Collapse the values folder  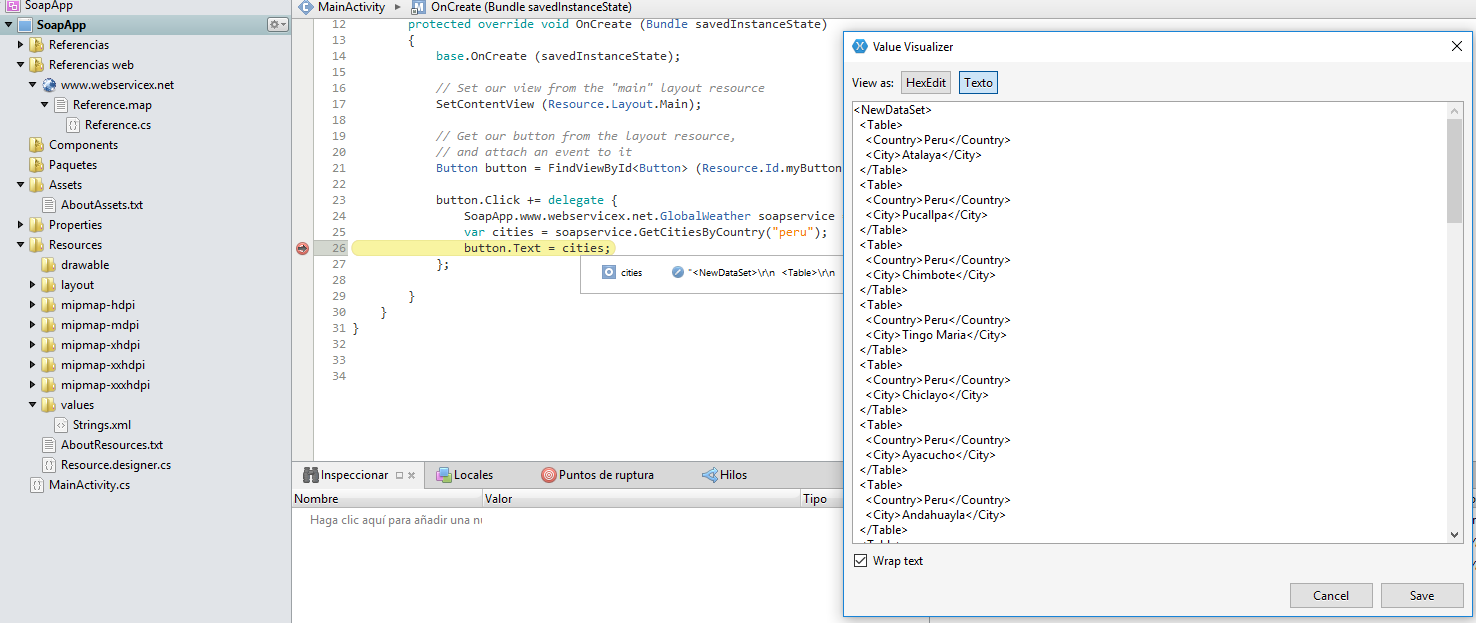(x=34, y=405)
